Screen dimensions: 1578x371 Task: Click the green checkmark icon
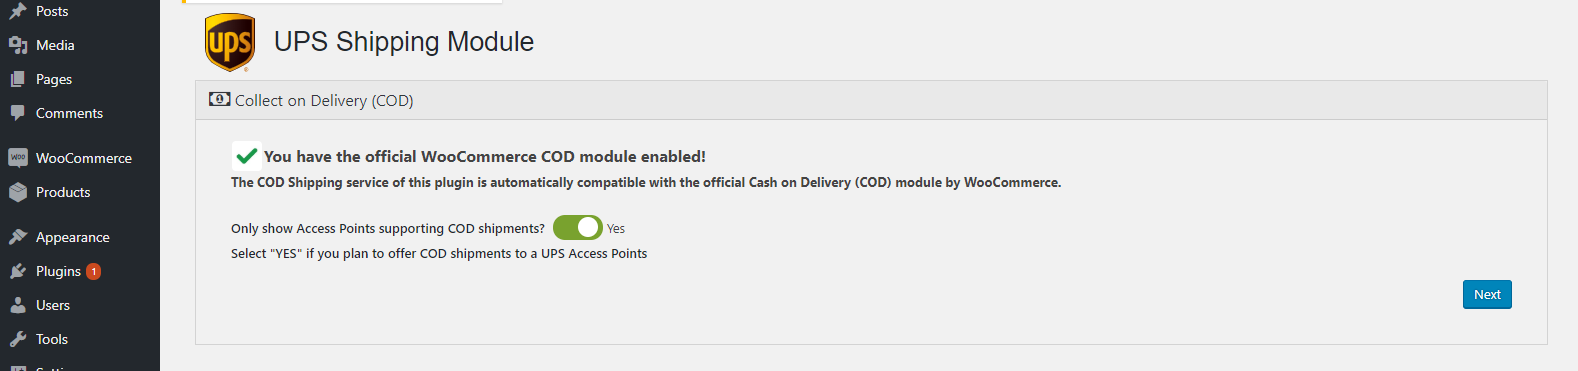coord(246,156)
